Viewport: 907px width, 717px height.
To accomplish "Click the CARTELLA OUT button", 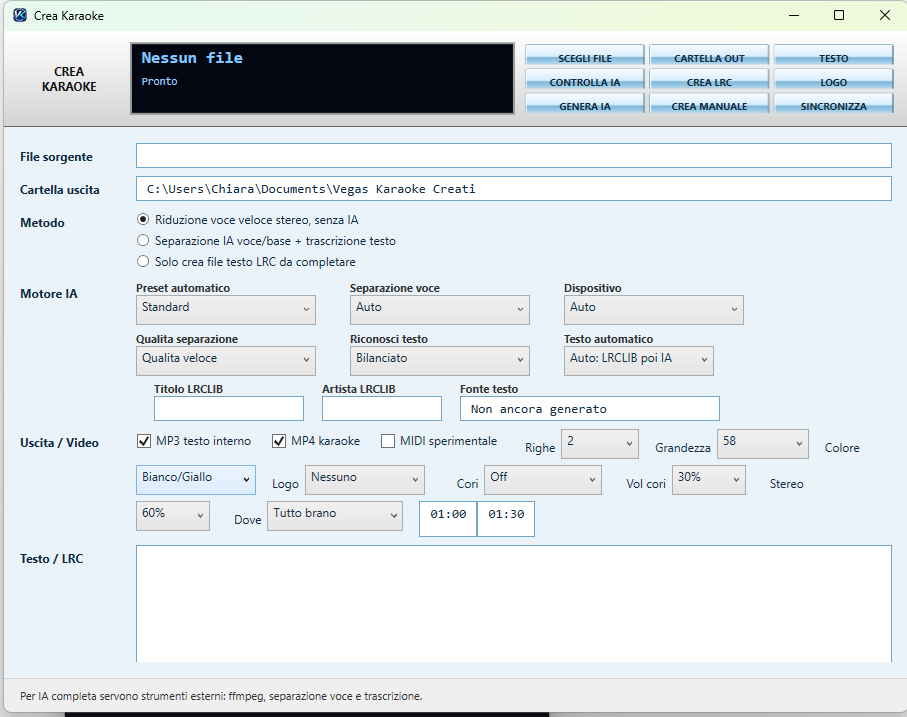I will click(x=709, y=55).
